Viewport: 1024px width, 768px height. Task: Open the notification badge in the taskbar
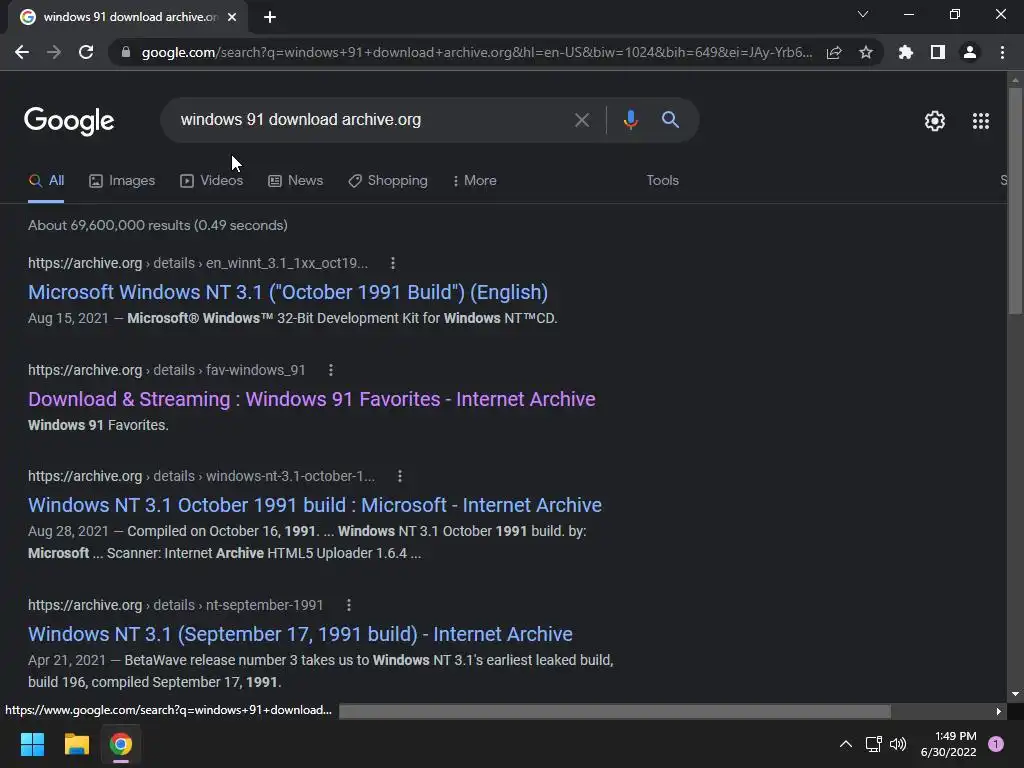[x=996, y=744]
